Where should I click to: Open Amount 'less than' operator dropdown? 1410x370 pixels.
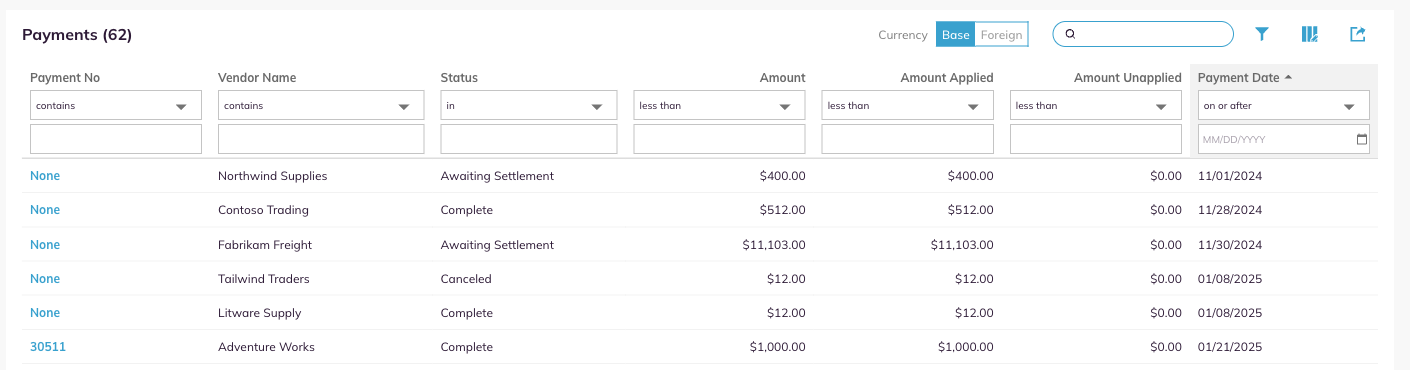pos(719,105)
